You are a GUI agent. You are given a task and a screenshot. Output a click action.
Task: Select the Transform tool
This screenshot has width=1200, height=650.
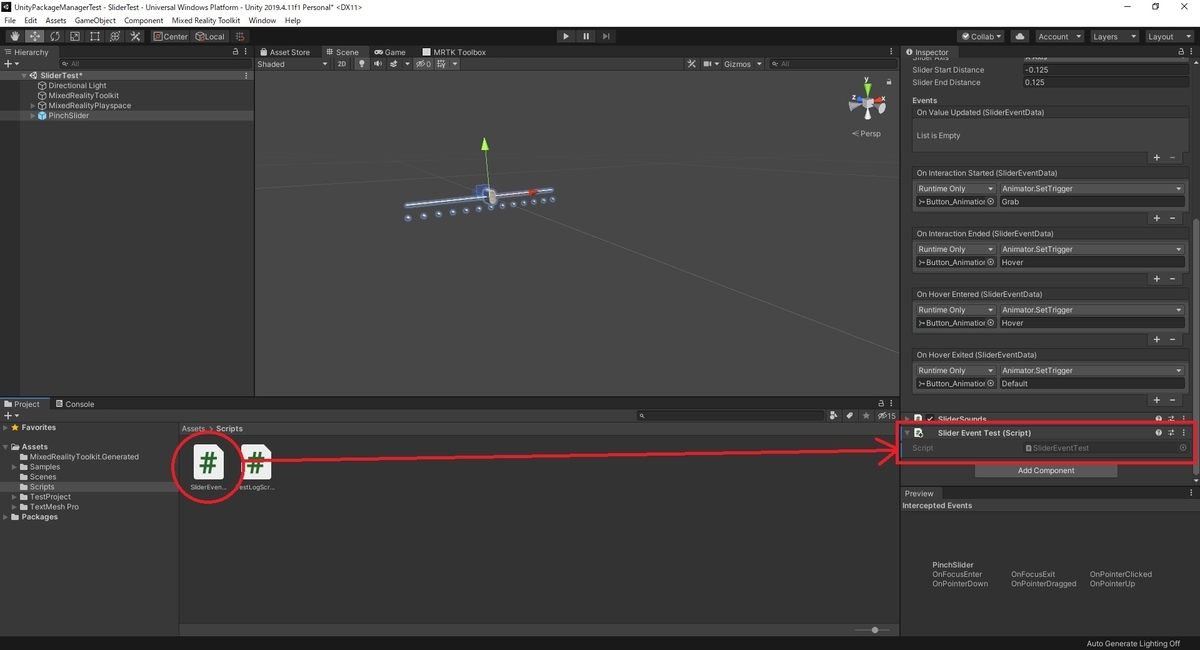(114, 36)
